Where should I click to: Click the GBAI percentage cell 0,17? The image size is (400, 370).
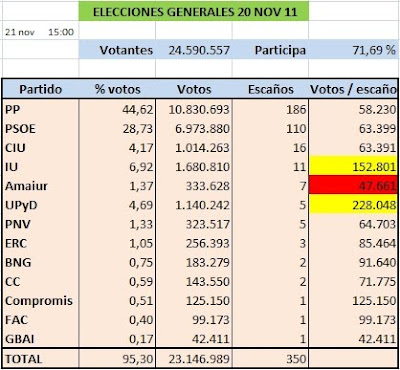pyautogui.click(x=117, y=338)
